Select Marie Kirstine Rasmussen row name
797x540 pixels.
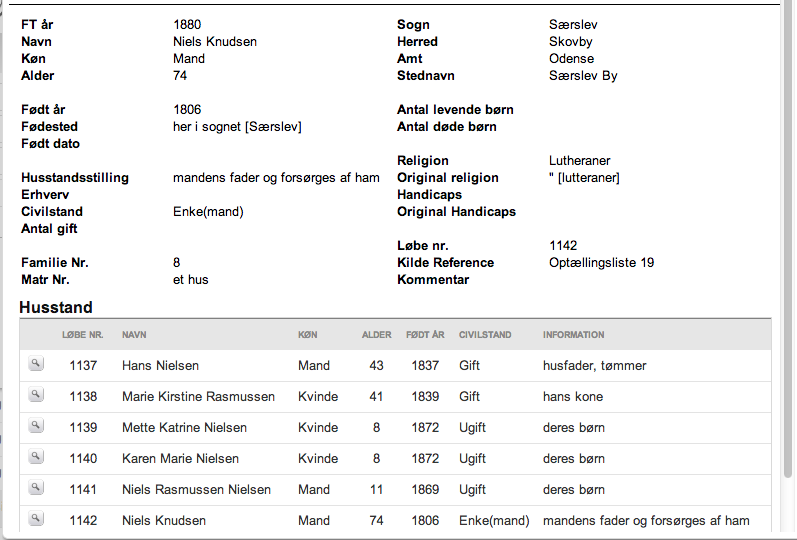(x=198, y=397)
